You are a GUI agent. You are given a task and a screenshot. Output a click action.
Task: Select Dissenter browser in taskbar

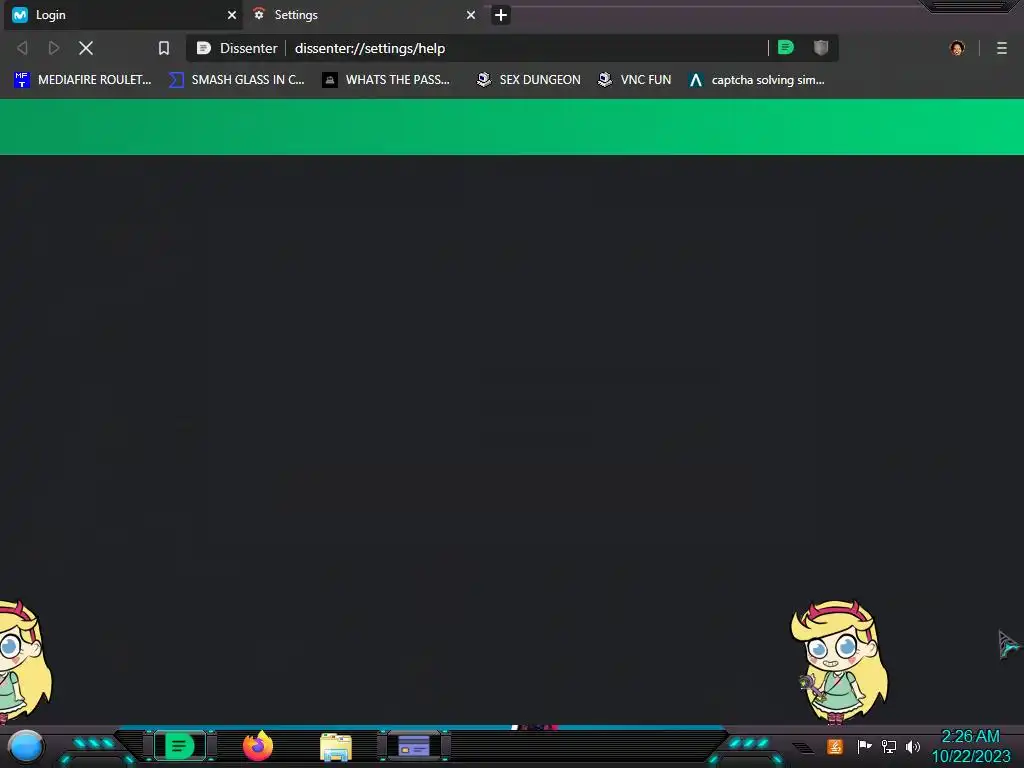(180, 746)
